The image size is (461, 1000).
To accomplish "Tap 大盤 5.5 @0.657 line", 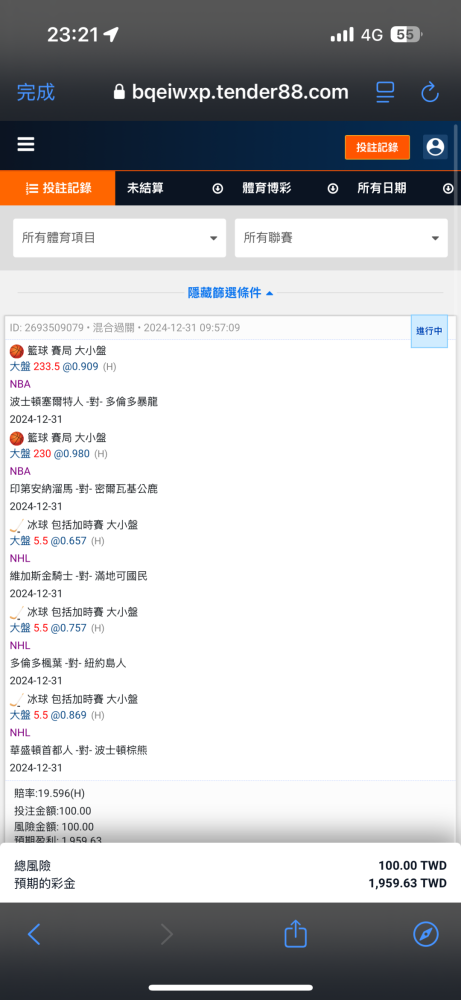I will coord(57,541).
